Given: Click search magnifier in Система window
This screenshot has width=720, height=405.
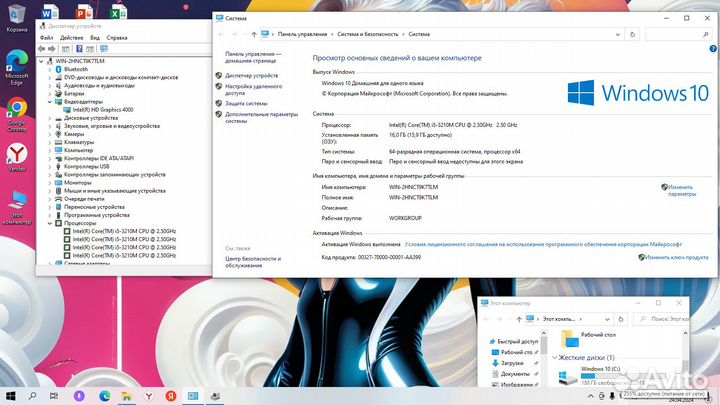Looking at the screenshot, I should click(x=706, y=34).
